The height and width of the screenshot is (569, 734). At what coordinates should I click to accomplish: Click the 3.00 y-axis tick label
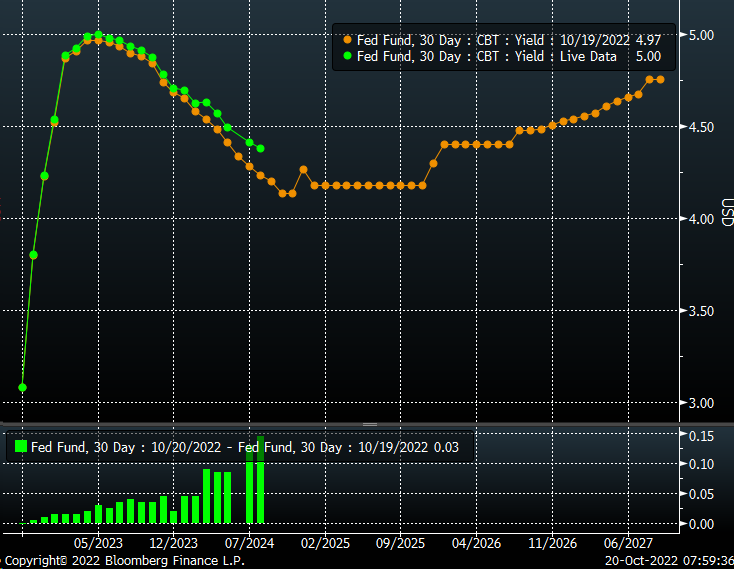pyautogui.click(x=701, y=403)
